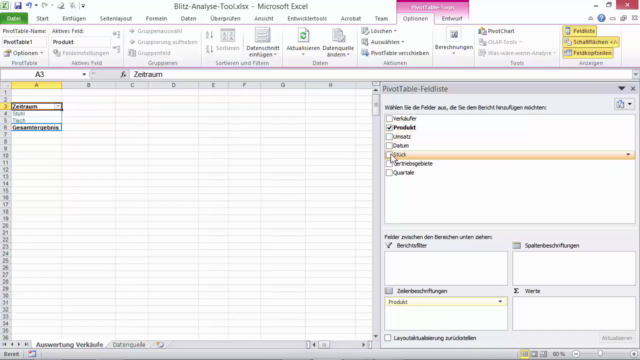Click the Gruppenfeld button

tap(150, 53)
